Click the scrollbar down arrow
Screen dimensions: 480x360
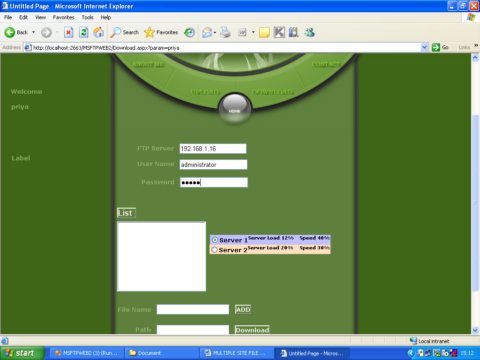pyautogui.click(x=475, y=330)
